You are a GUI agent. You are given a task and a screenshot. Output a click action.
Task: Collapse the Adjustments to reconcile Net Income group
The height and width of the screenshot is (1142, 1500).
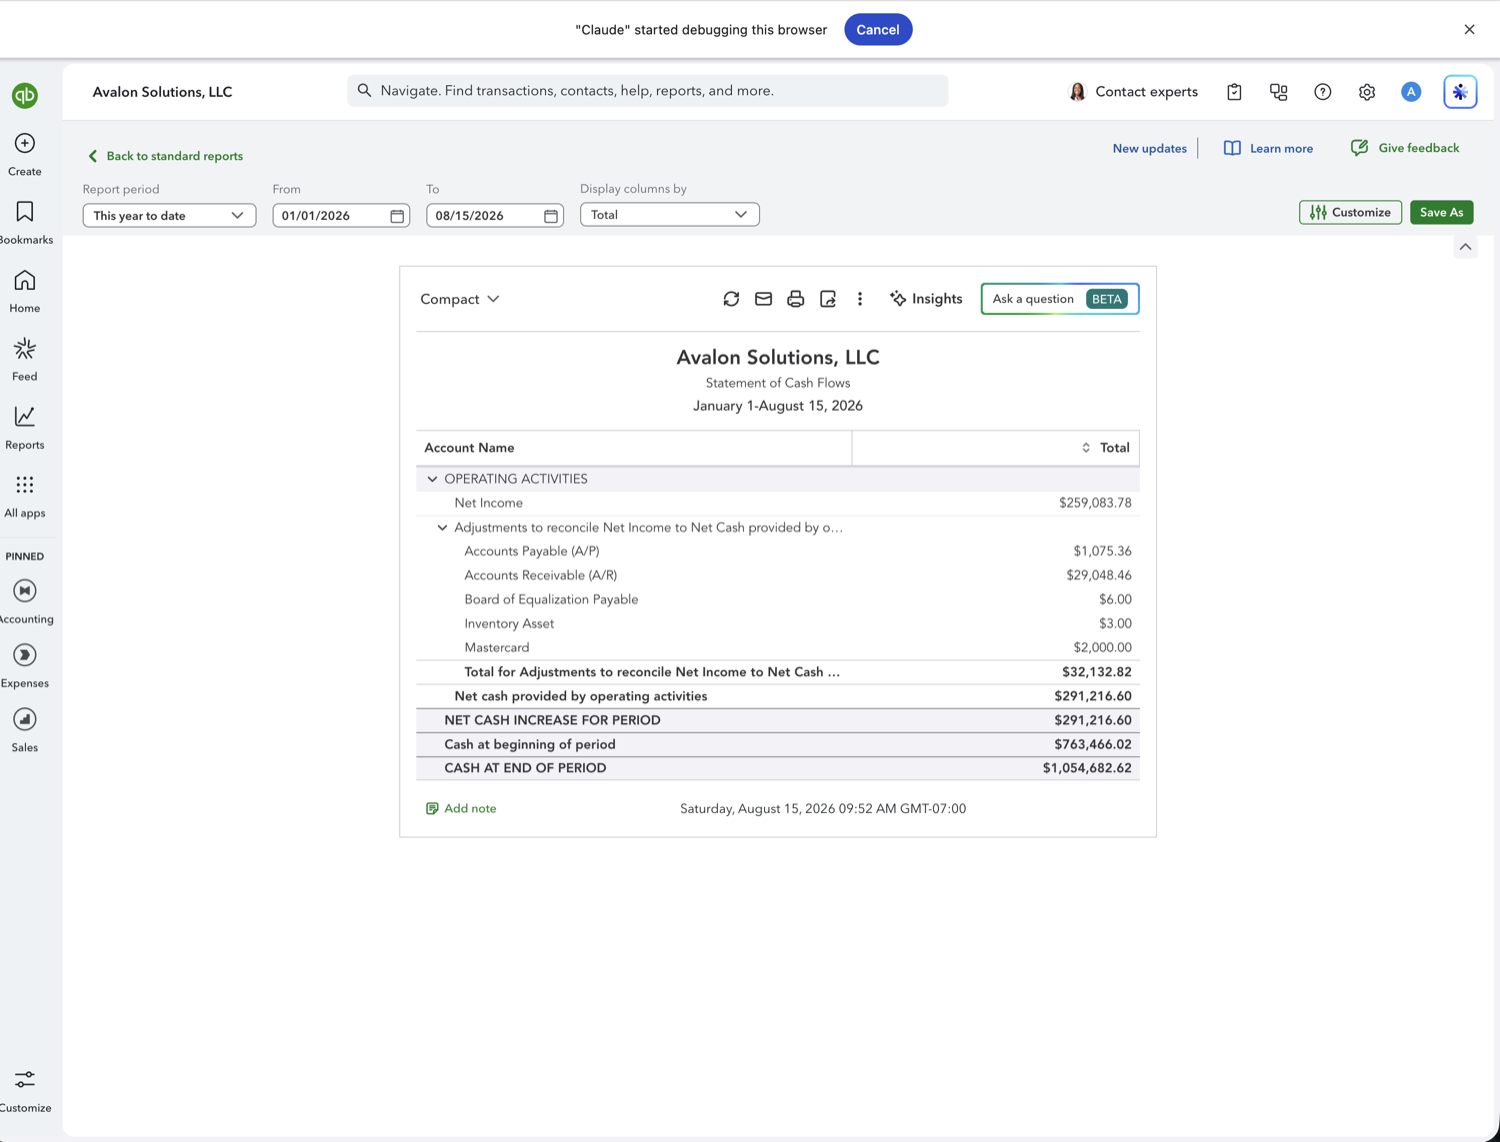coord(442,527)
